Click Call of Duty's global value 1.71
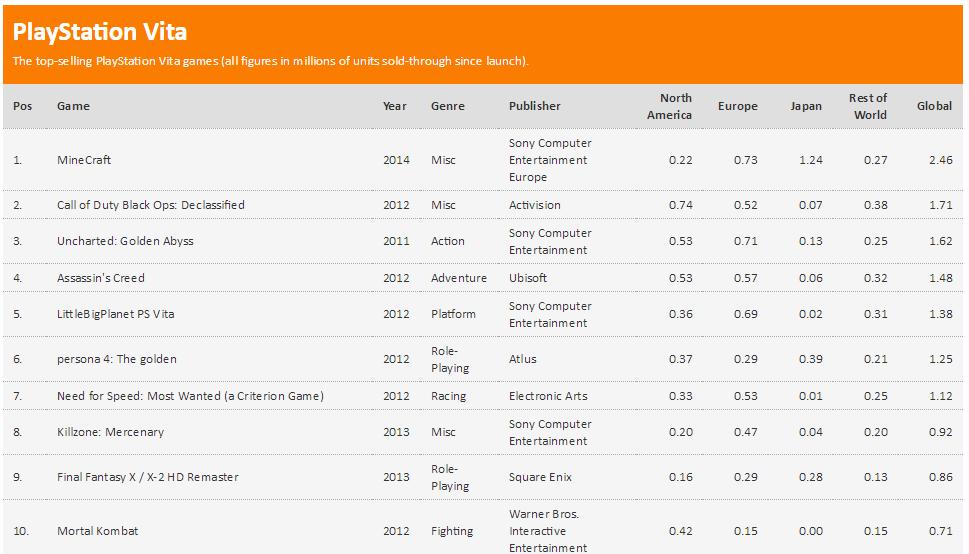 pos(941,205)
